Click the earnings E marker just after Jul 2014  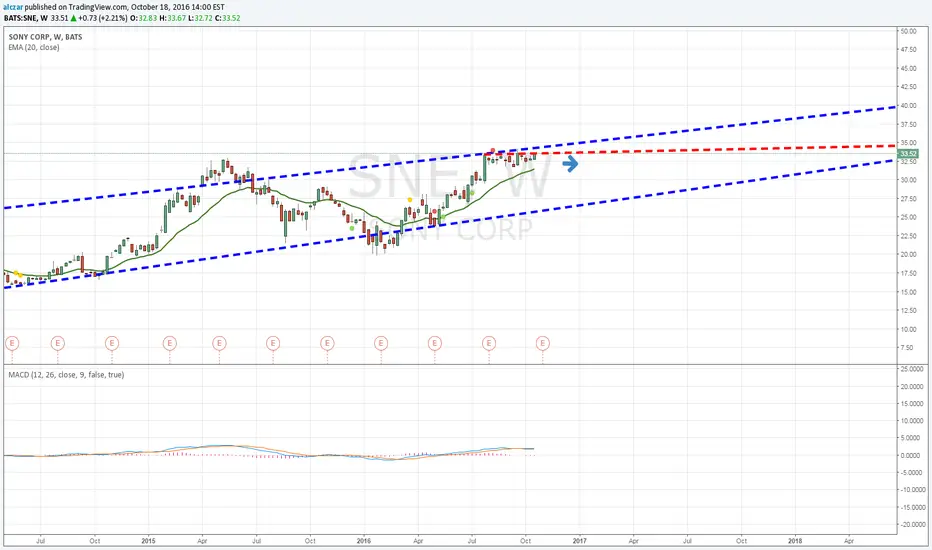coord(57,343)
